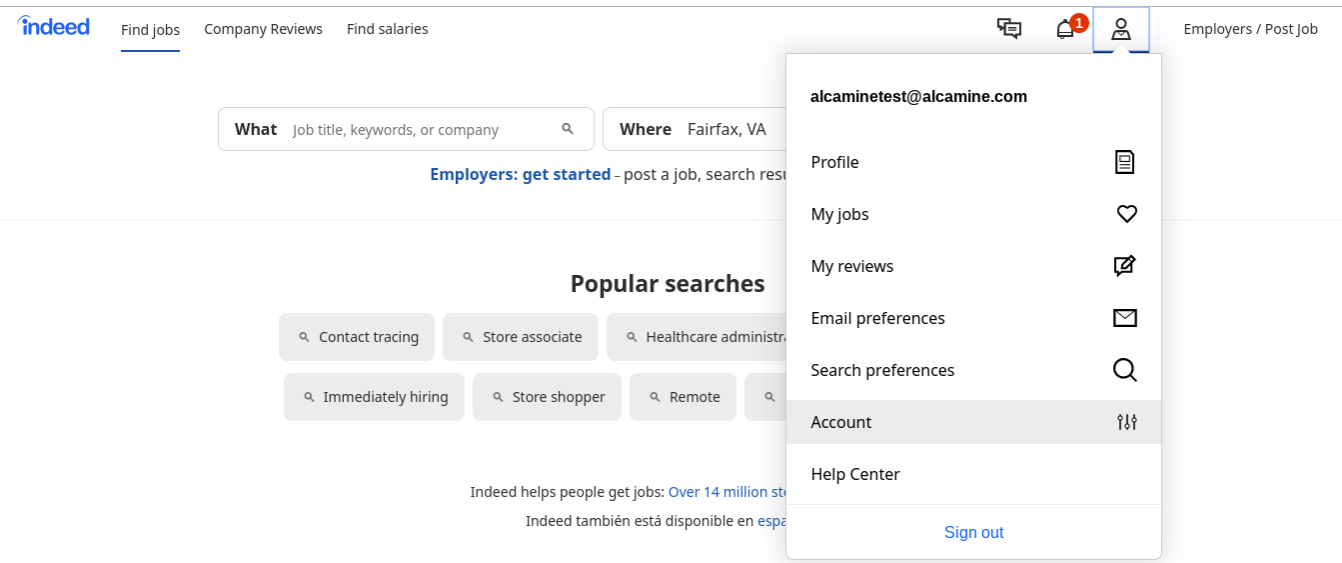Click Employers / Post Job link

[x=1250, y=29]
